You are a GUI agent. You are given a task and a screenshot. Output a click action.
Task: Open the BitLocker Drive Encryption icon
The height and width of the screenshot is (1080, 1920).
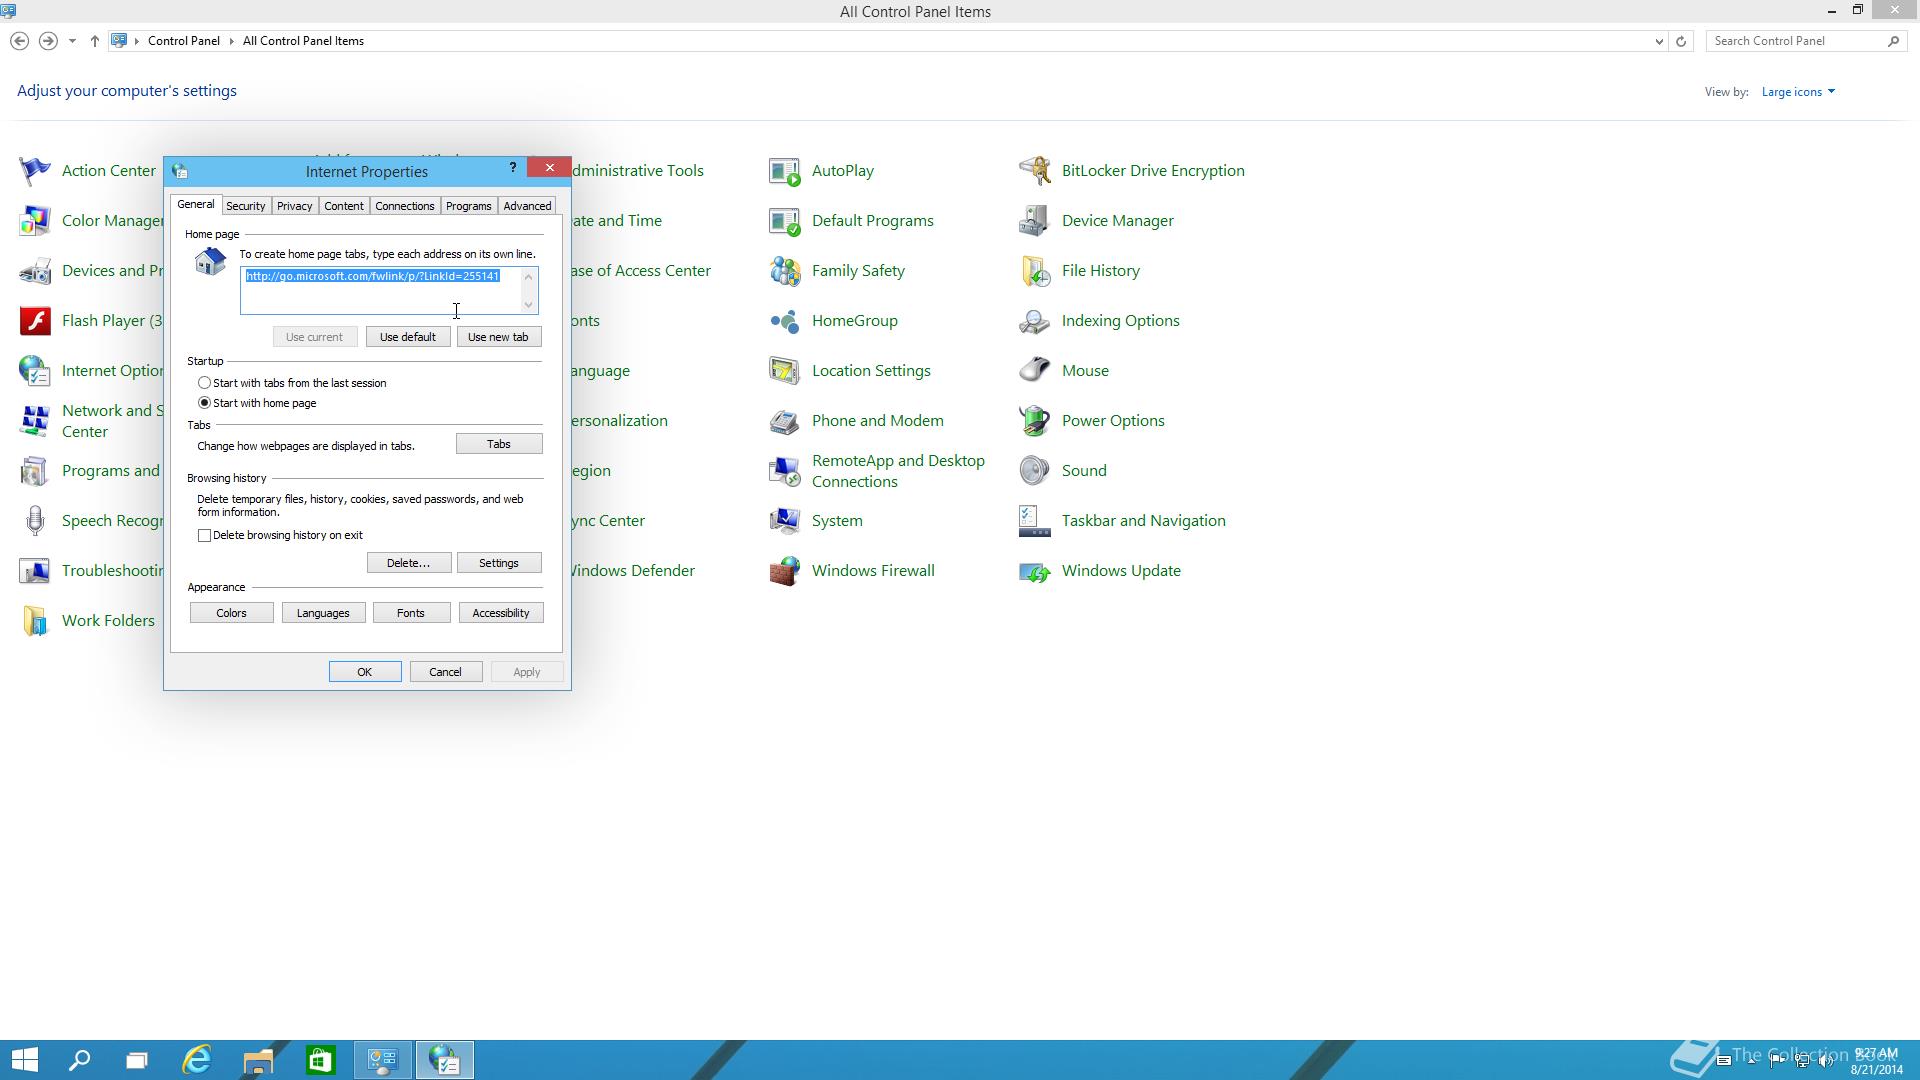(1035, 171)
